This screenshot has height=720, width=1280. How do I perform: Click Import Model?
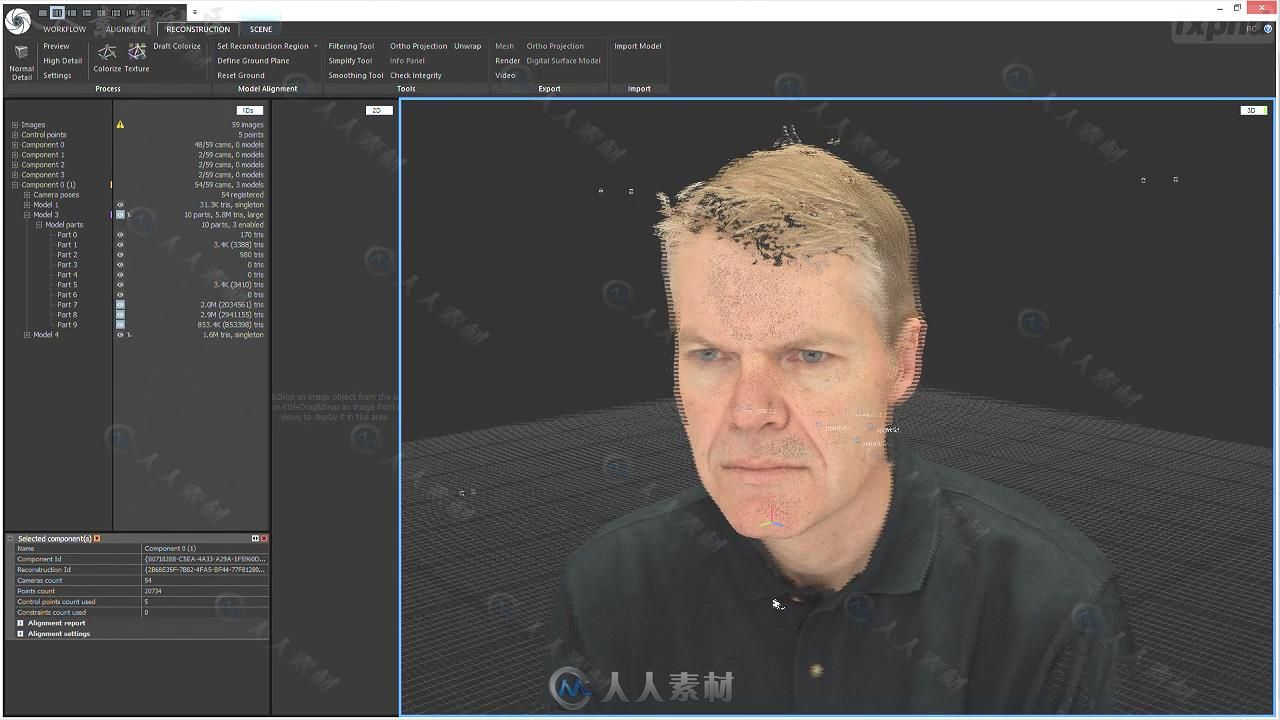pos(638,46)
